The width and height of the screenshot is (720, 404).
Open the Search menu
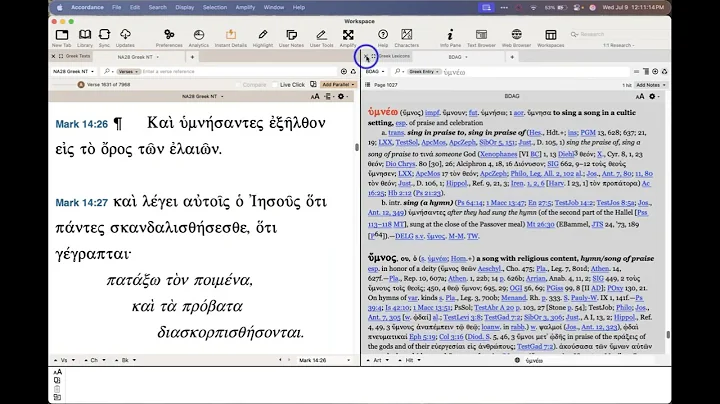(158, 7)
